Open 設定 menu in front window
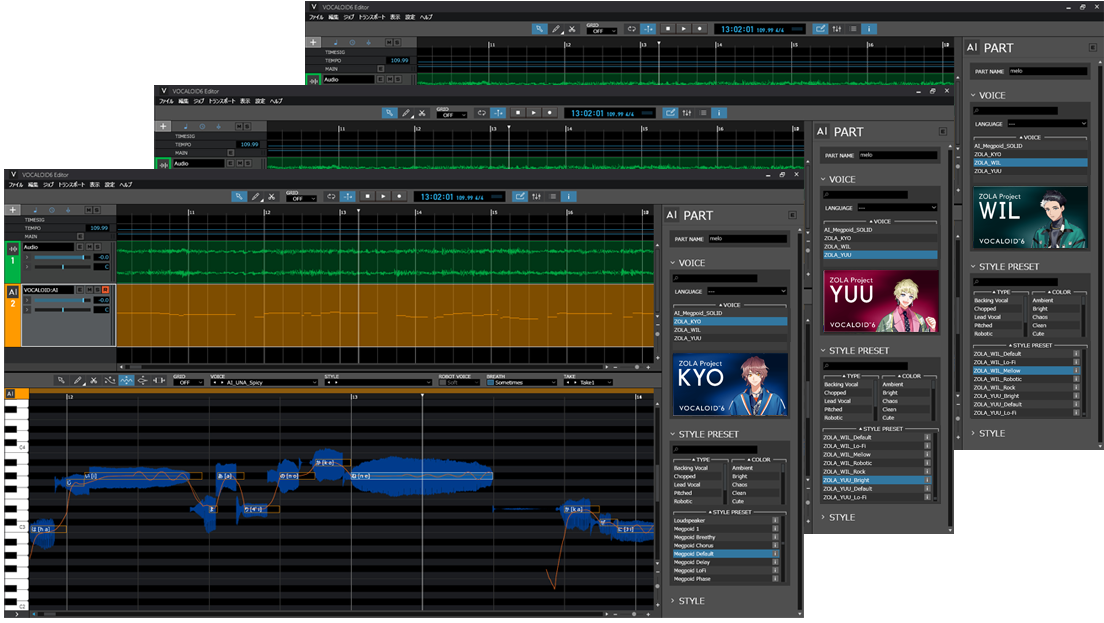The width and height of the screenshot is (1104, 623). pyautogui.click(x=110, y=184)
